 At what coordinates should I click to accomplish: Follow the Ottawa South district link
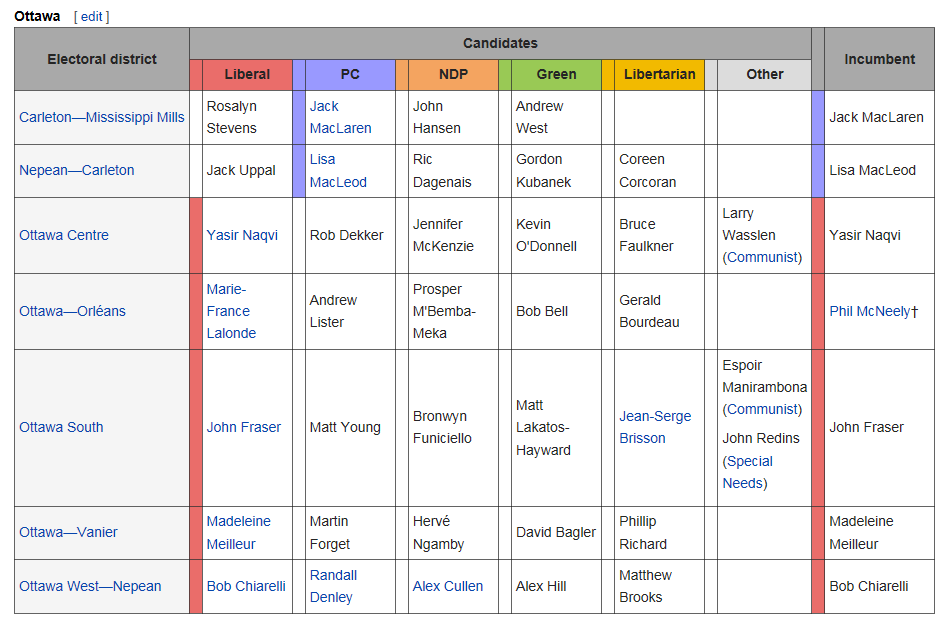coord(61,427)
